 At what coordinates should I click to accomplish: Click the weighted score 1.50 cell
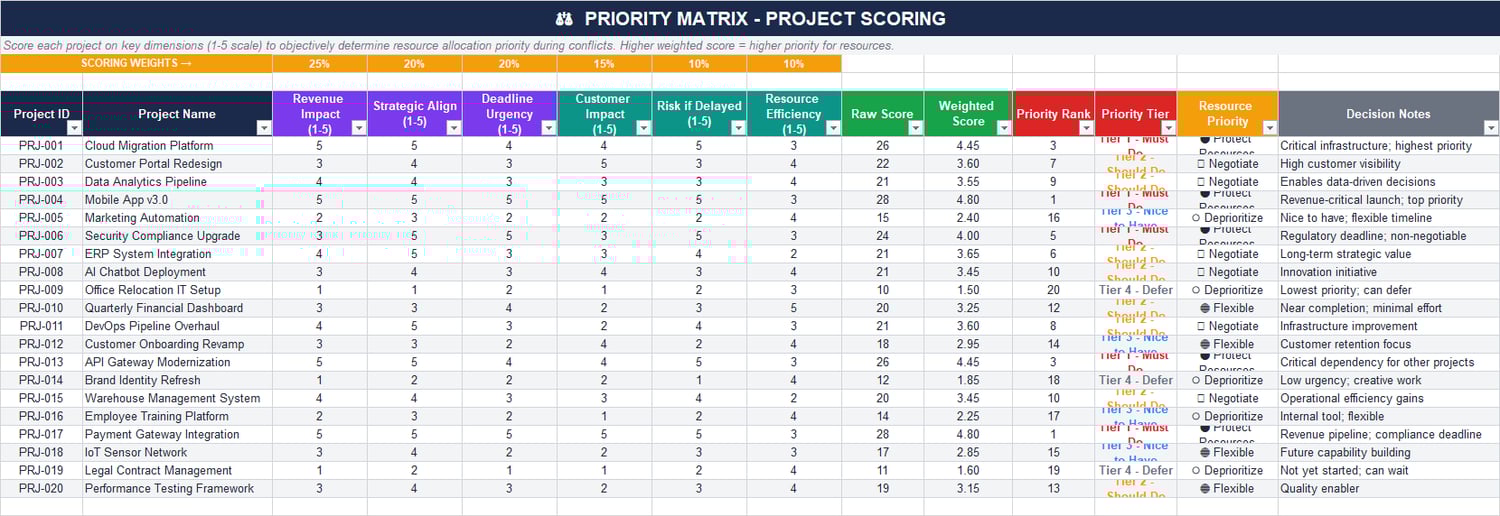point(968,290)
